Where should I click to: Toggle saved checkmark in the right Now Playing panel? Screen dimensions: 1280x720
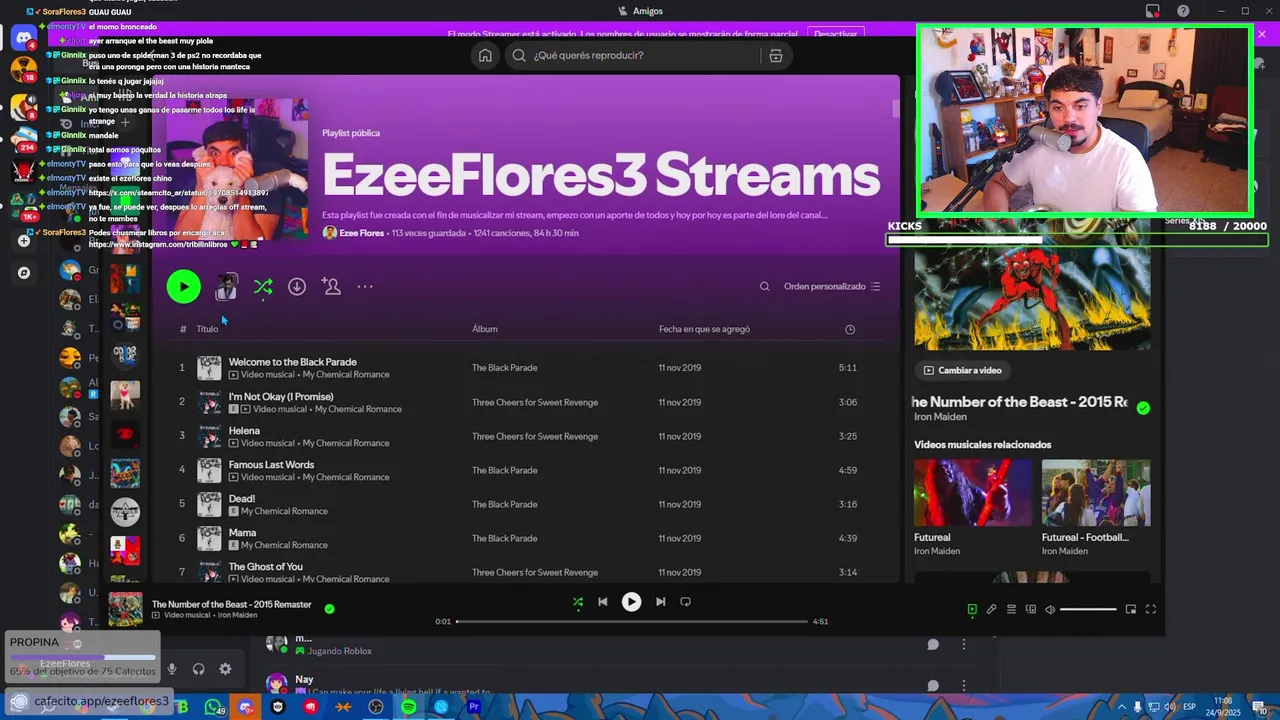click(1143, 408)
